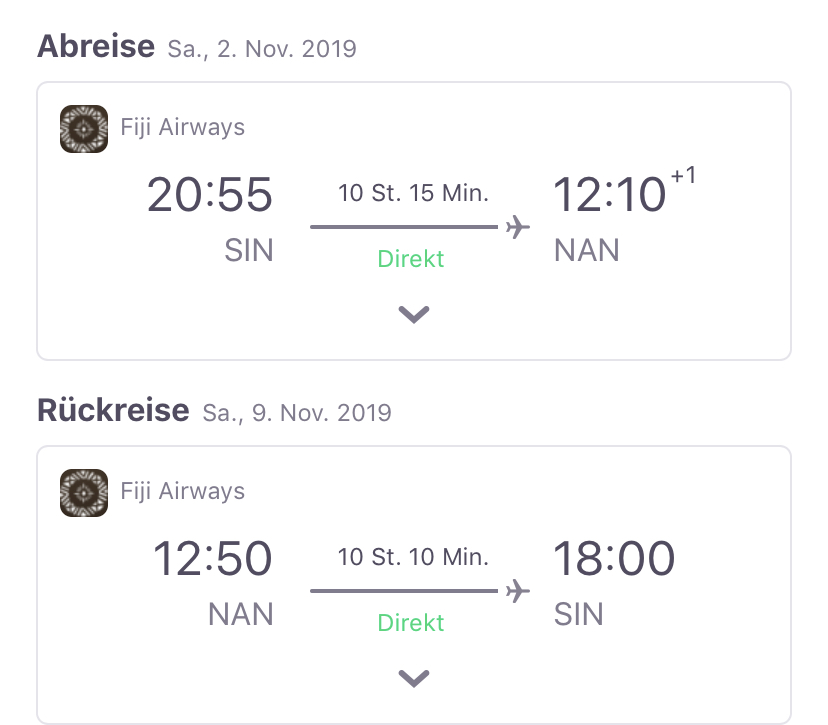Image resolution: width=828 pixels, height=725 pixels.
Task: Click departure date Sa., 2. Nov. 2019
Action: (x=262, y=49)
